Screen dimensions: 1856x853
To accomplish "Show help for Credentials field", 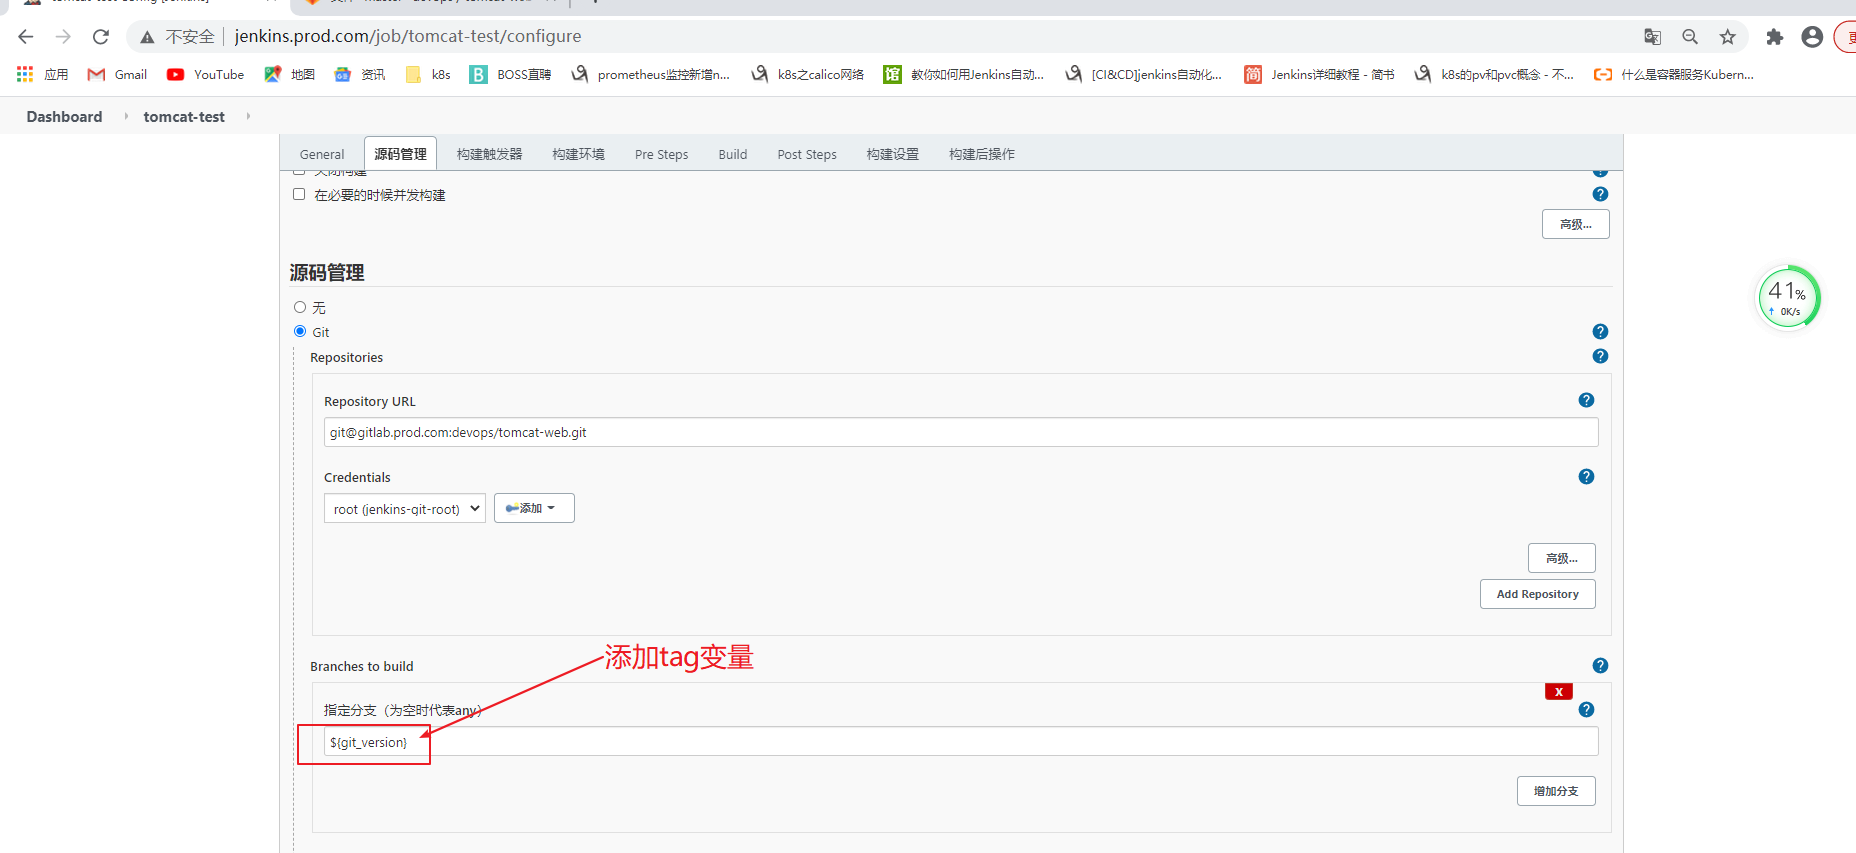I will tap(1586, 476).
